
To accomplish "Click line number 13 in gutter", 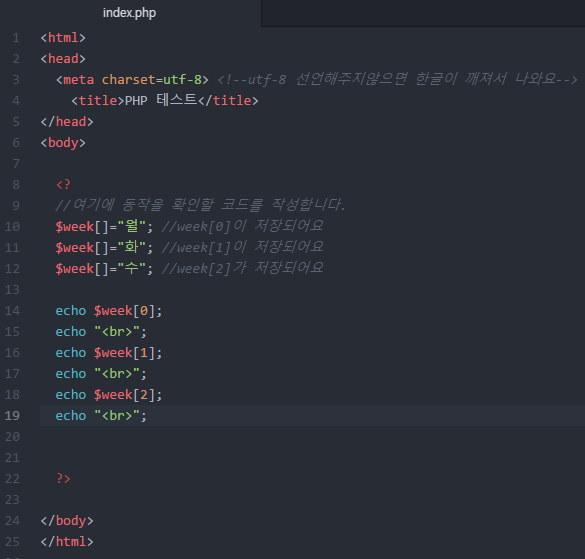I will pyautogui.click(x=12, y=290).
